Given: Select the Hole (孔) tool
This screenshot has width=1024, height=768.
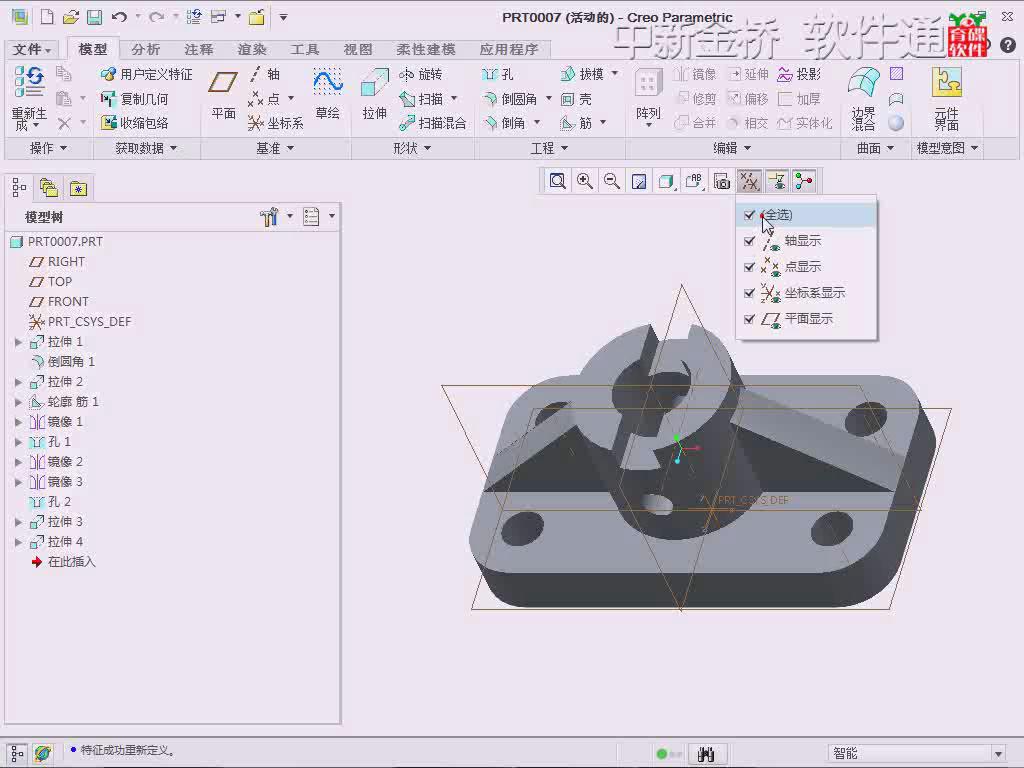Looking at the screenshot, I should coord(498,74).
